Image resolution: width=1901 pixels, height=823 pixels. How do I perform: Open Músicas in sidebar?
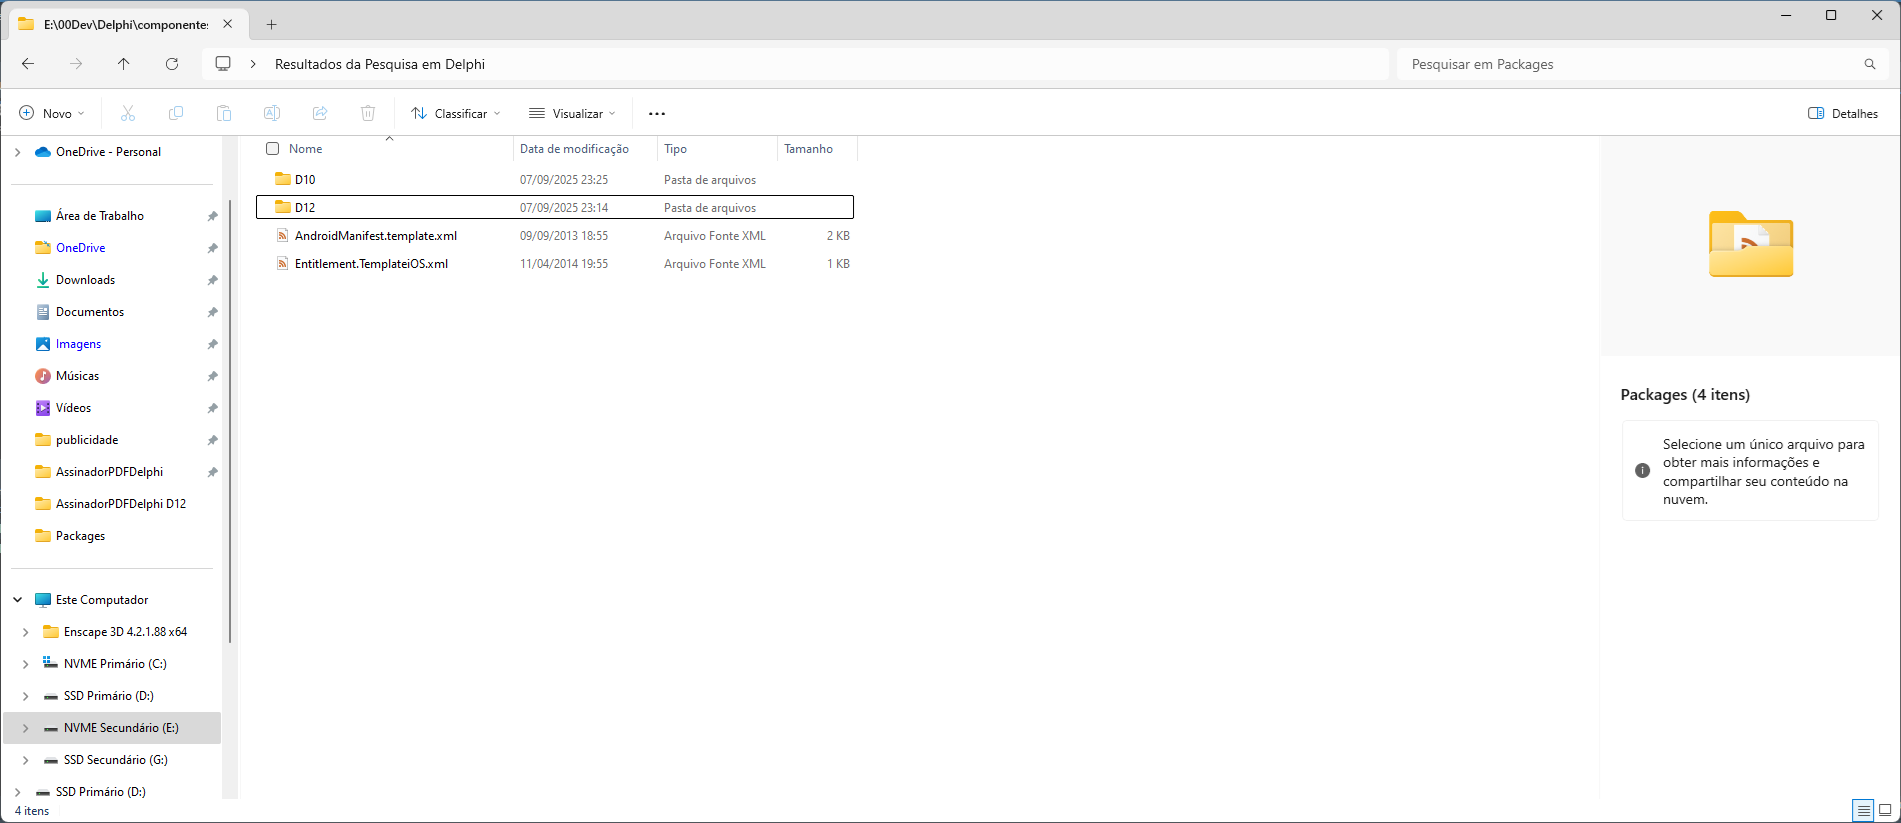pyautogui.click(x=78, y=376)
